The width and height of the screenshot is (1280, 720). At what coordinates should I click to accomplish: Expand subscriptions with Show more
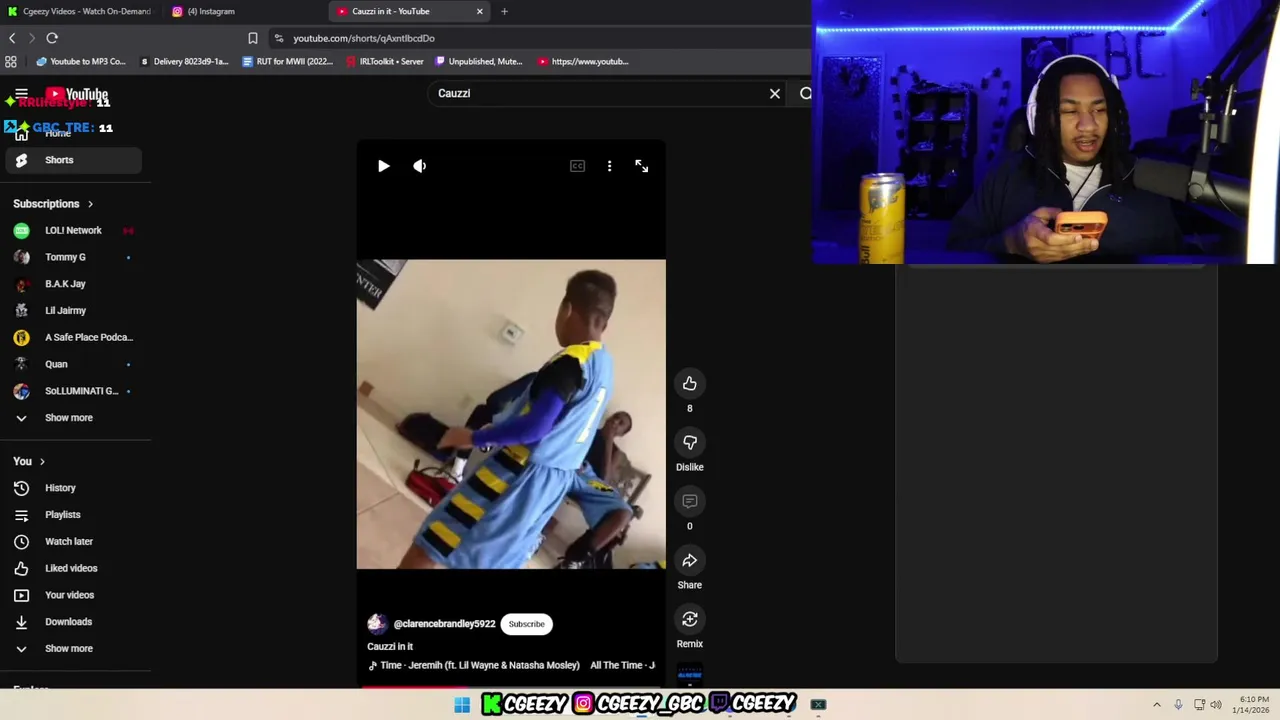[73, 418]
